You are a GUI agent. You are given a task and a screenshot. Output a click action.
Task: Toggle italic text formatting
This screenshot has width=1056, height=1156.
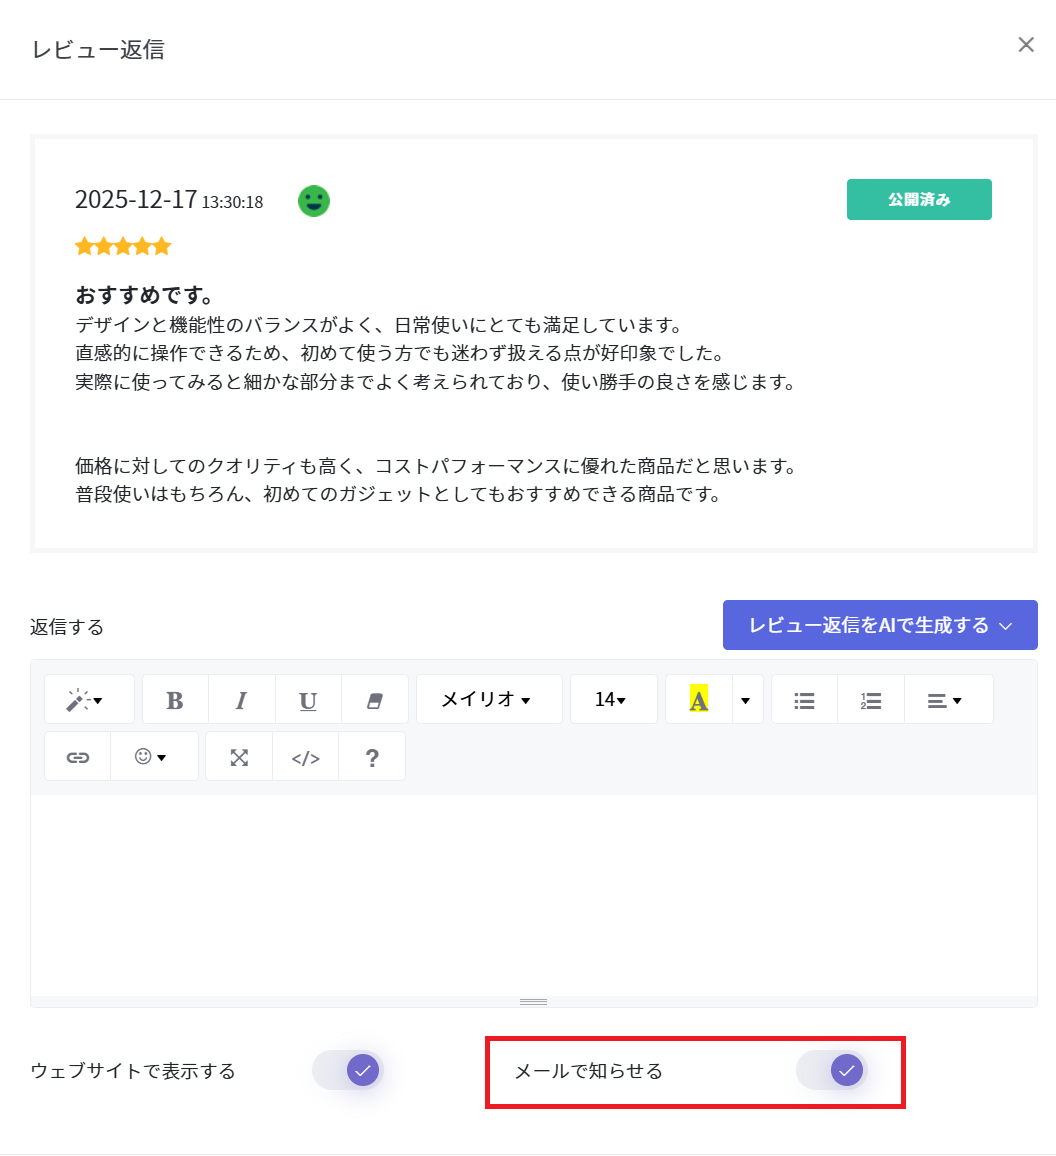[x=241, y=700]
